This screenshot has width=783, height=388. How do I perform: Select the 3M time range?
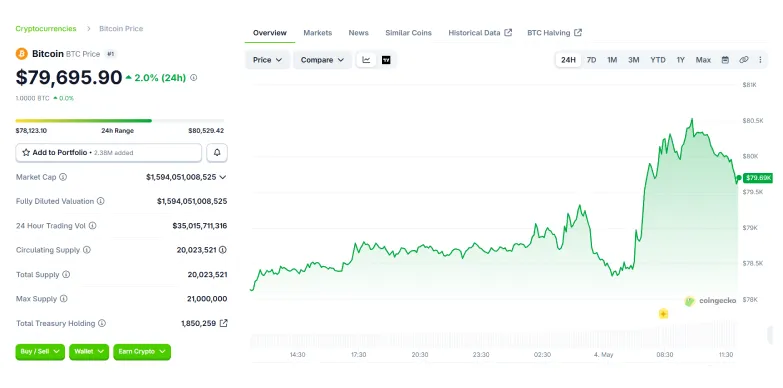(634, 60)
